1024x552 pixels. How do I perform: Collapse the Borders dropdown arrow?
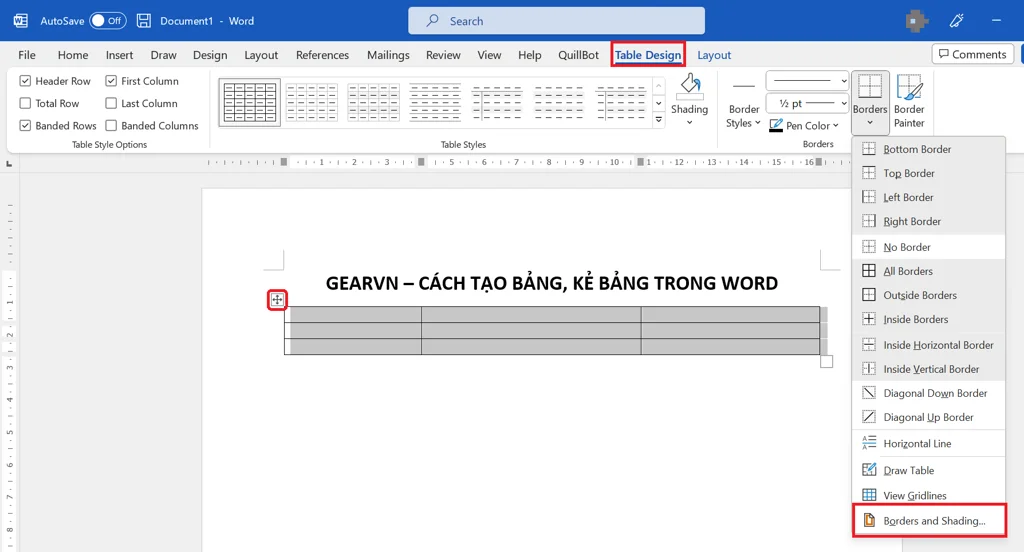[x=870, y=123]
